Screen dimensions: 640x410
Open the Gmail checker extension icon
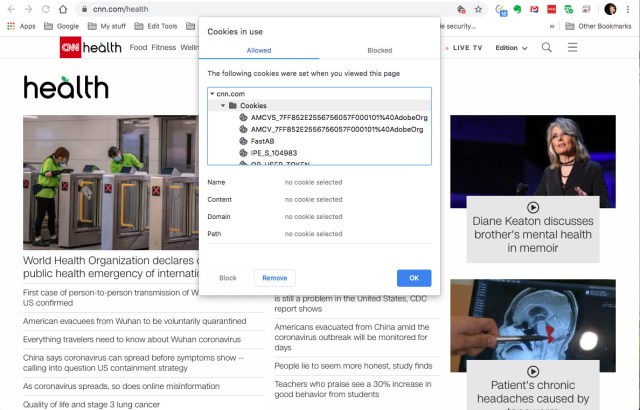pyautogui.click(x=534, y=9)
